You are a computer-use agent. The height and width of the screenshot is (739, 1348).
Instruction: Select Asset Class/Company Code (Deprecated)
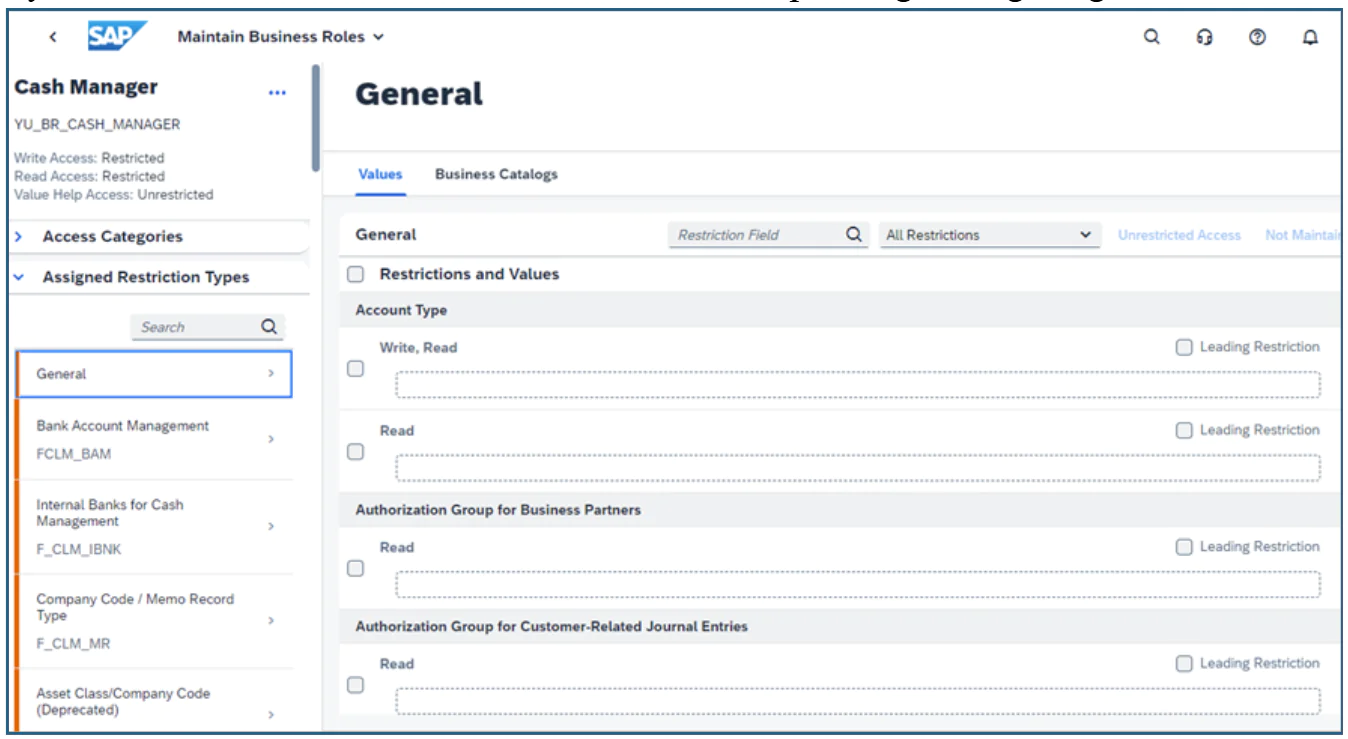[x=154, y=702]
